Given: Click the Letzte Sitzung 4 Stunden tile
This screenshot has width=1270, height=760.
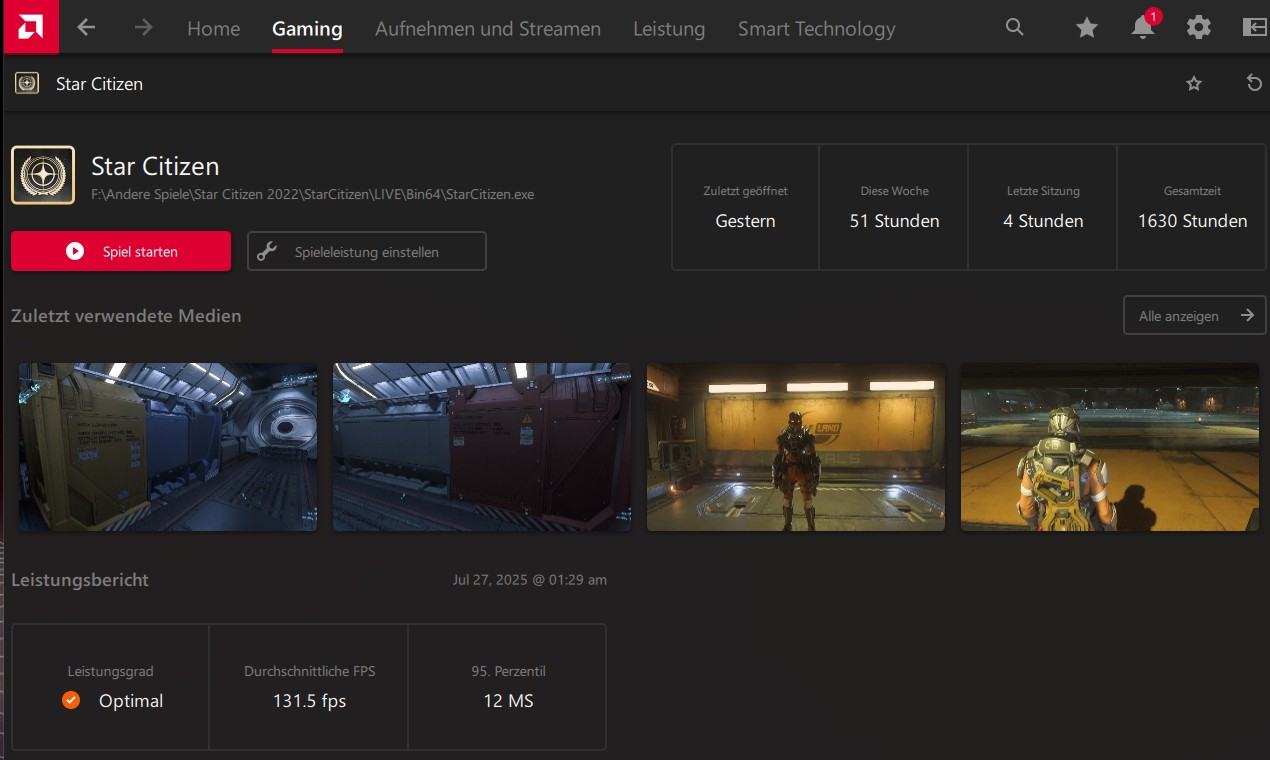Looking at the screenshot, I should click(1043, 207).
